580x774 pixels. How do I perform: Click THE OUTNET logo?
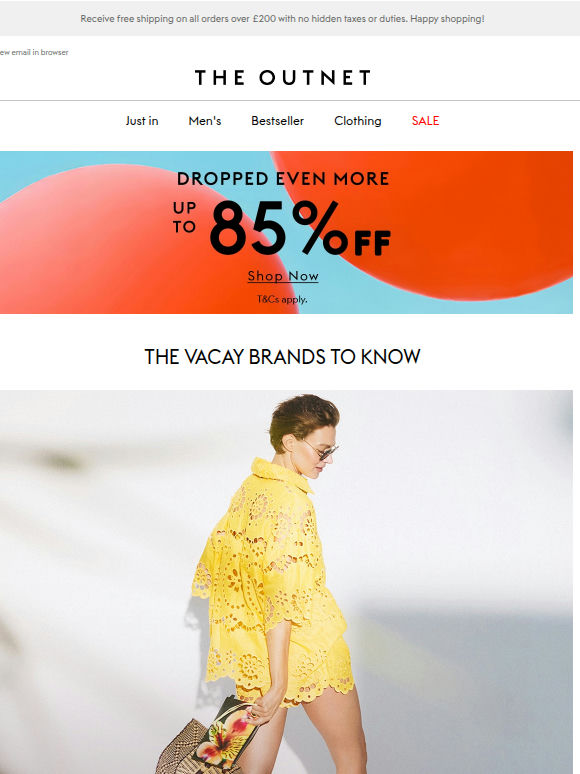pyautogui.click(x=282, y=77)
